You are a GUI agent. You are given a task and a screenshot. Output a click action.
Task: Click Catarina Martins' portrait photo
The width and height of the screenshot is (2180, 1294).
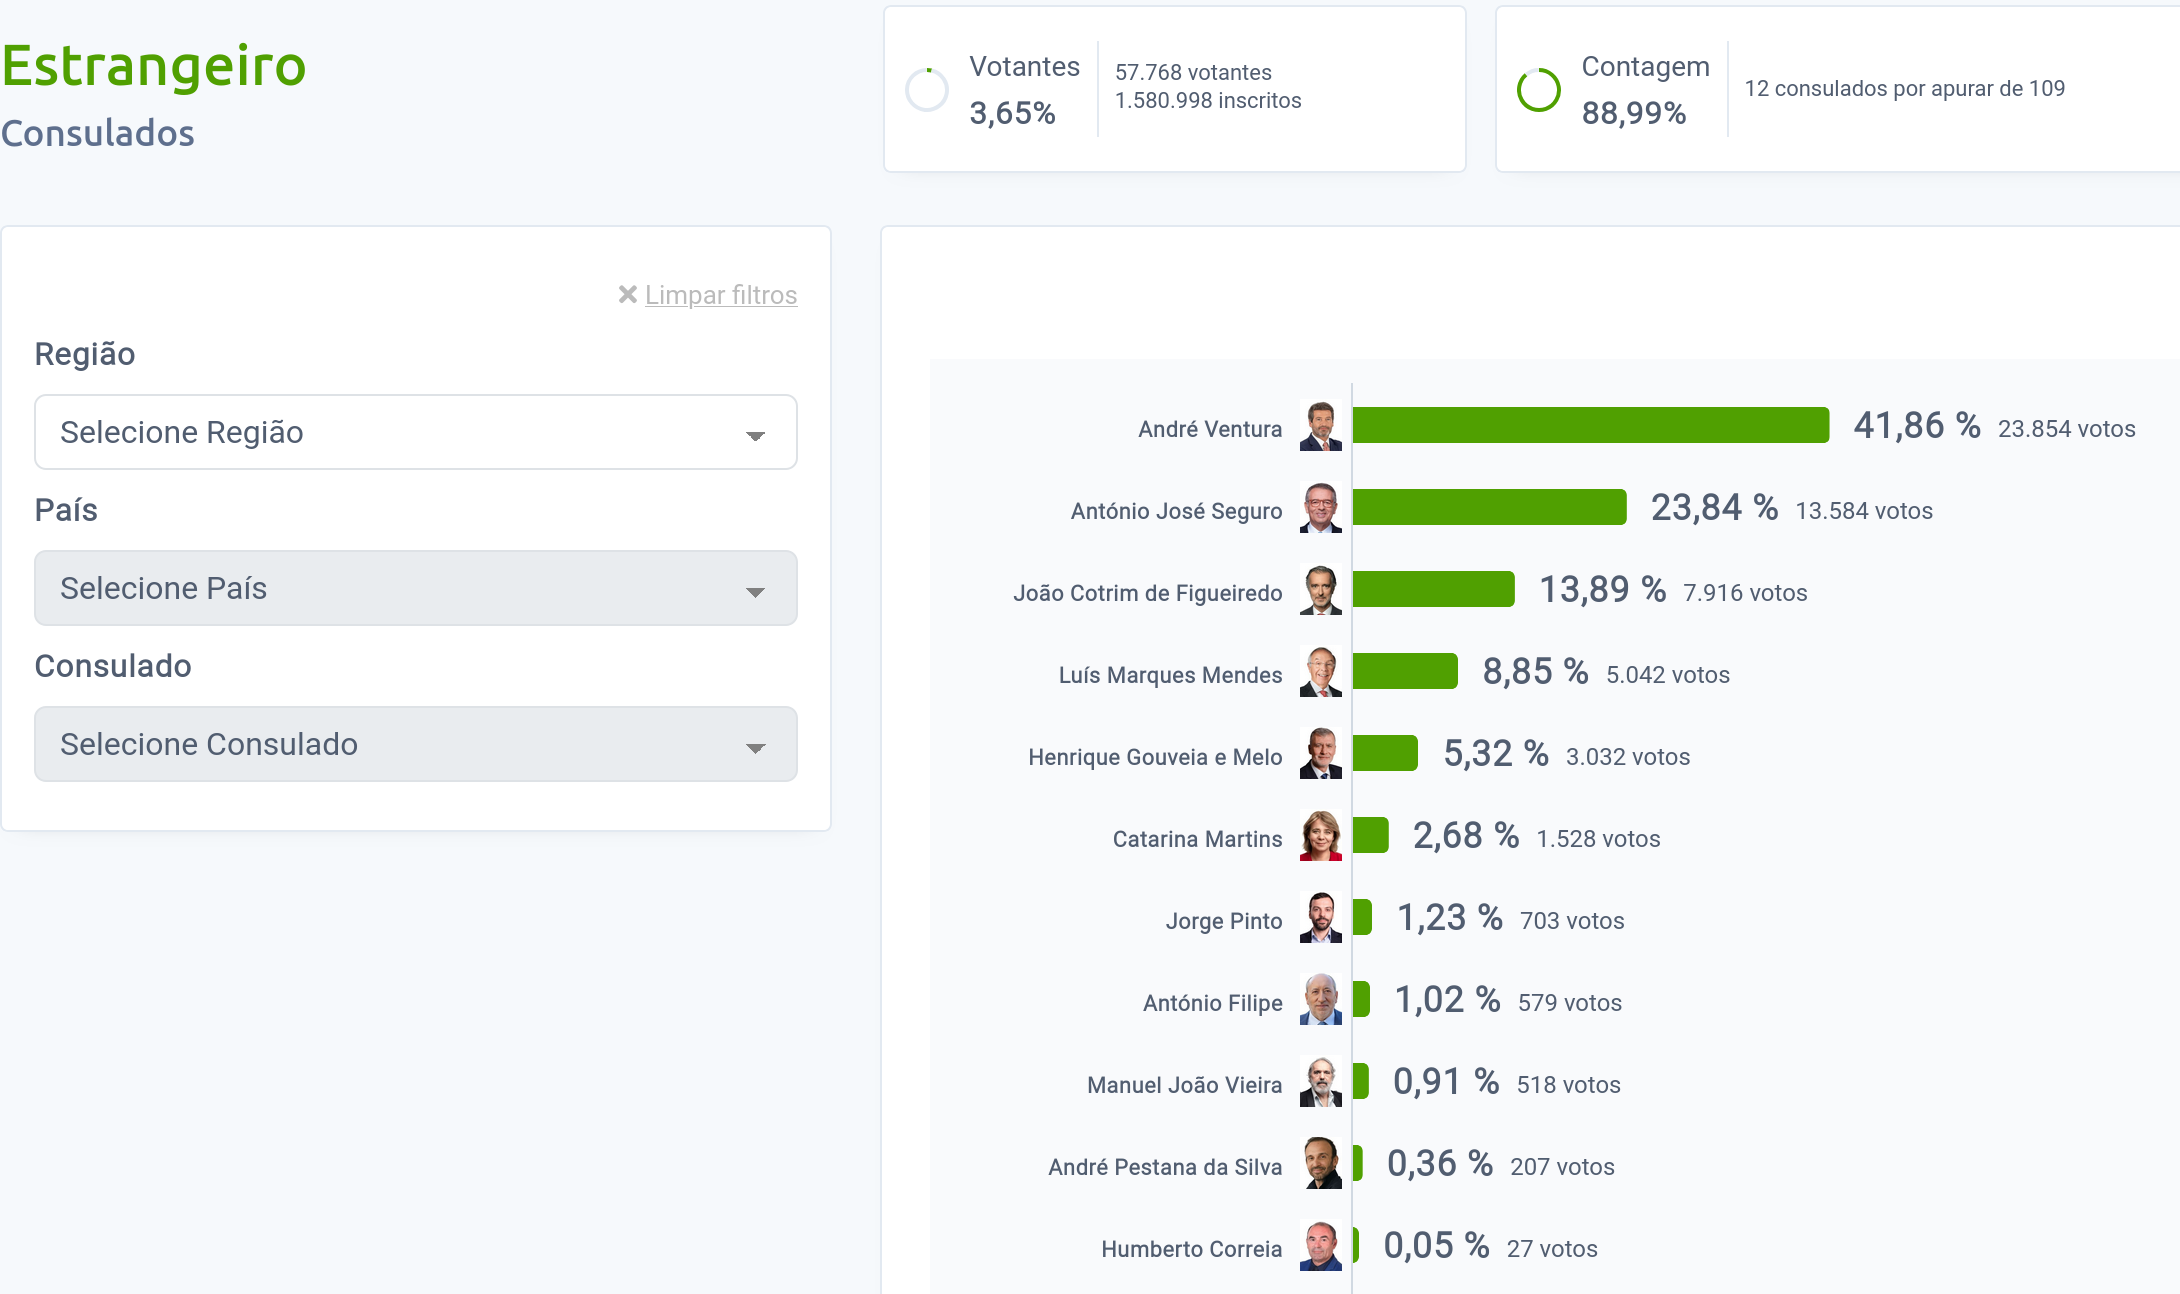click(x=1320, y=836)
